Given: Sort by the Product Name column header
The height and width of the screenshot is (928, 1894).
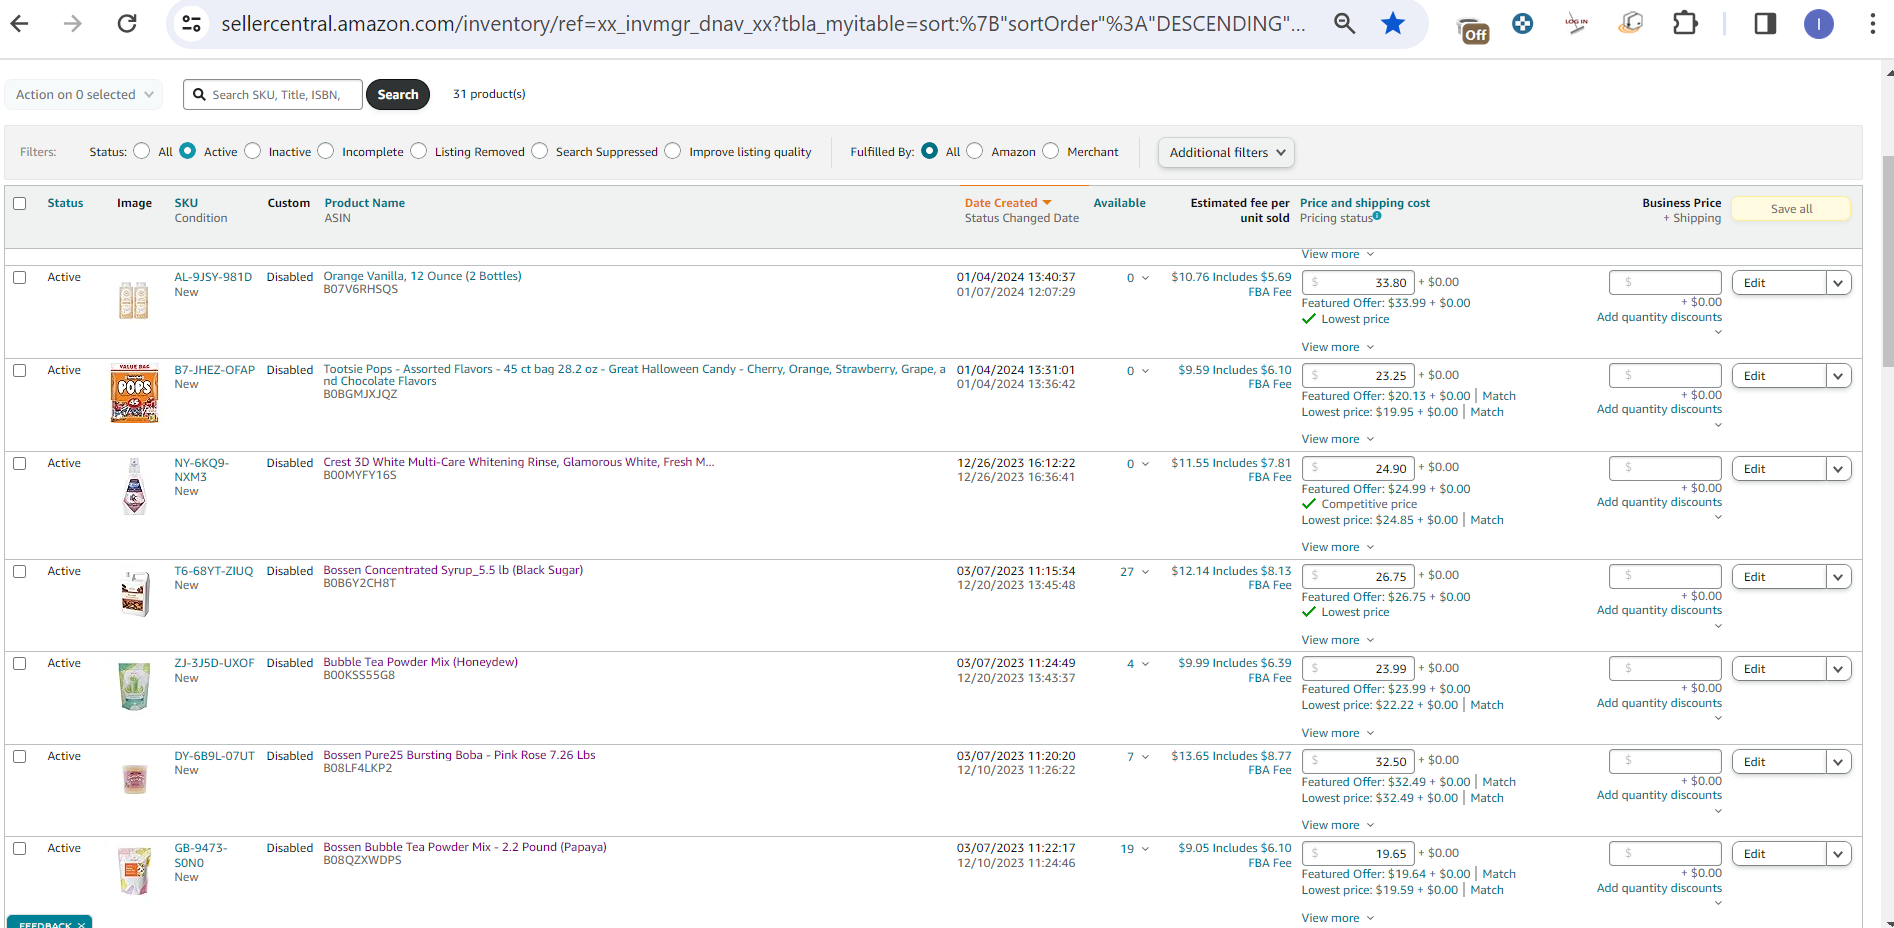Looking at the screenshot, I should 364,203.
